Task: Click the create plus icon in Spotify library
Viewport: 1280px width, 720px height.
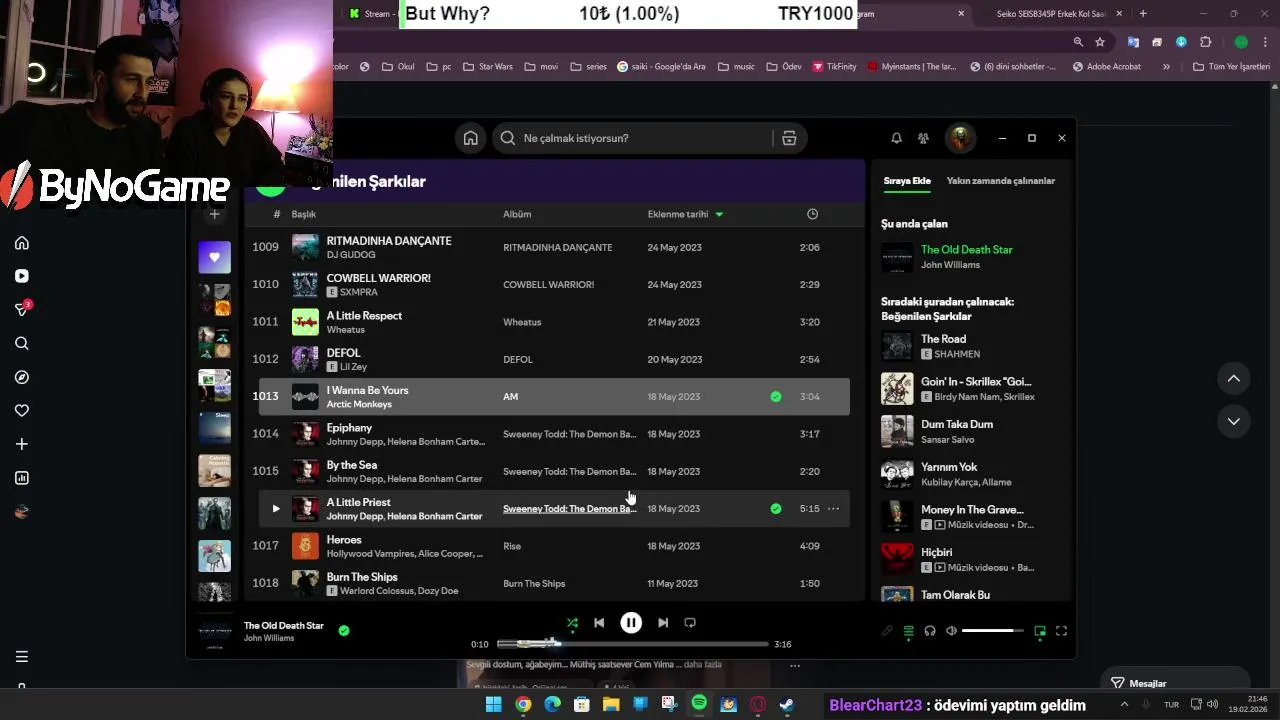Action: [x=214, y=214]
